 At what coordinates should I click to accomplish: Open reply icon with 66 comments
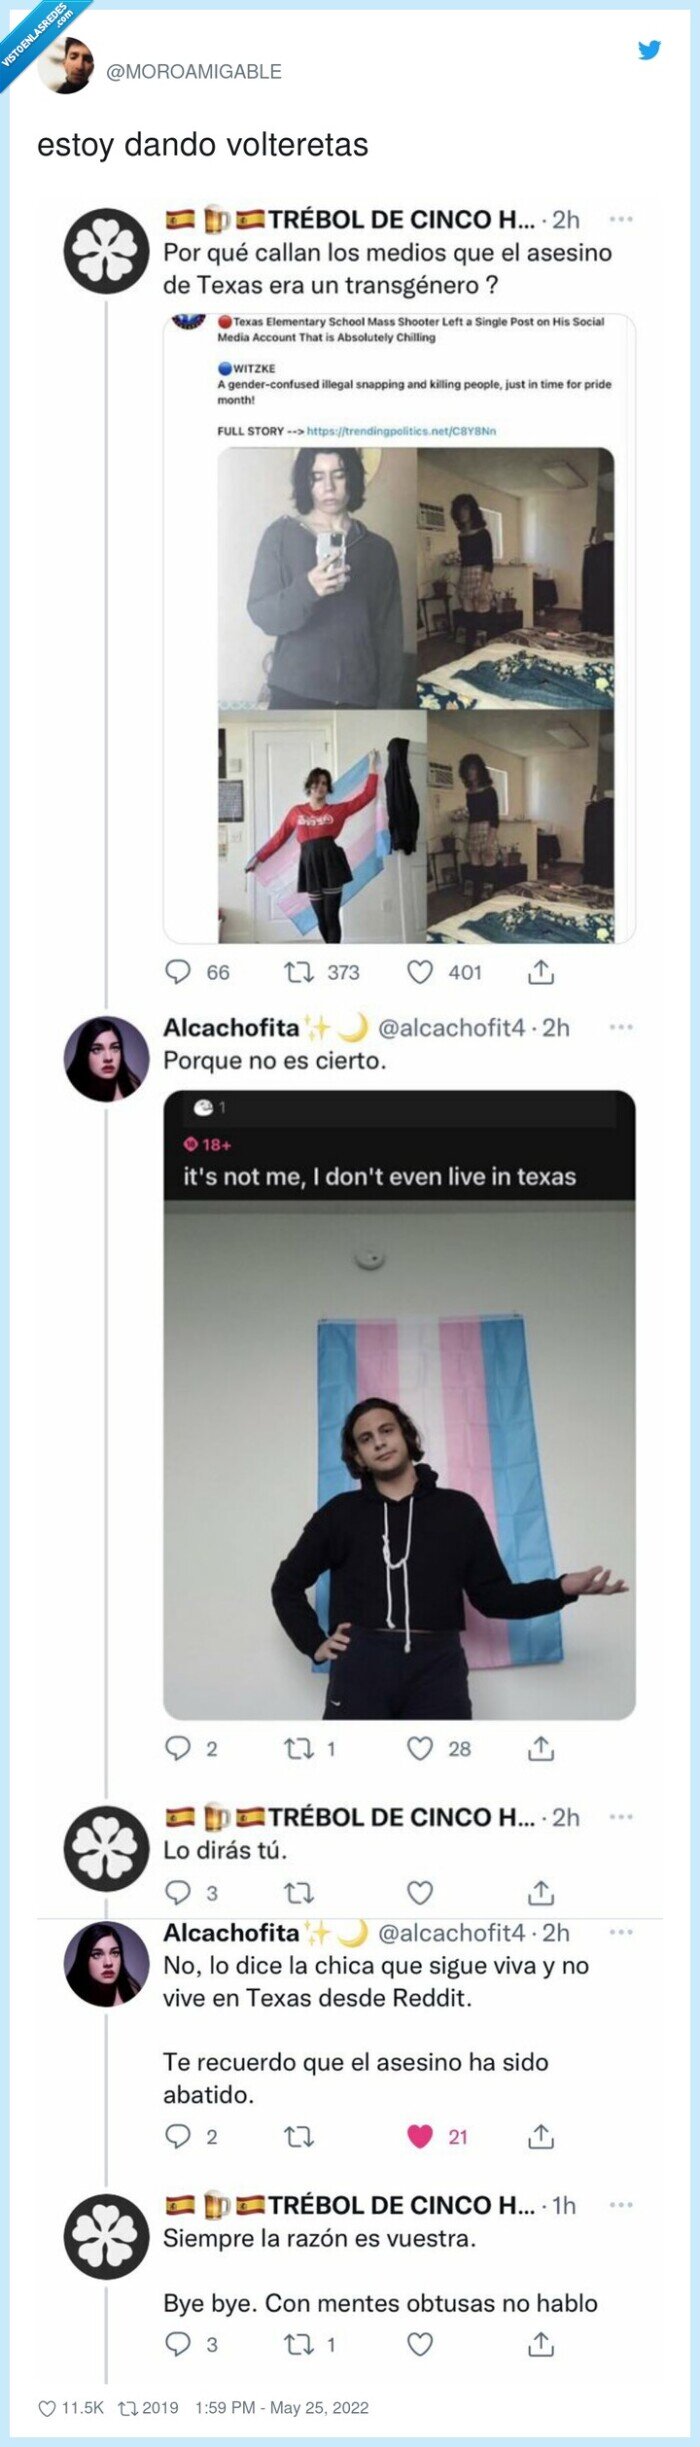pyautogui.click(x=178, y=971)
